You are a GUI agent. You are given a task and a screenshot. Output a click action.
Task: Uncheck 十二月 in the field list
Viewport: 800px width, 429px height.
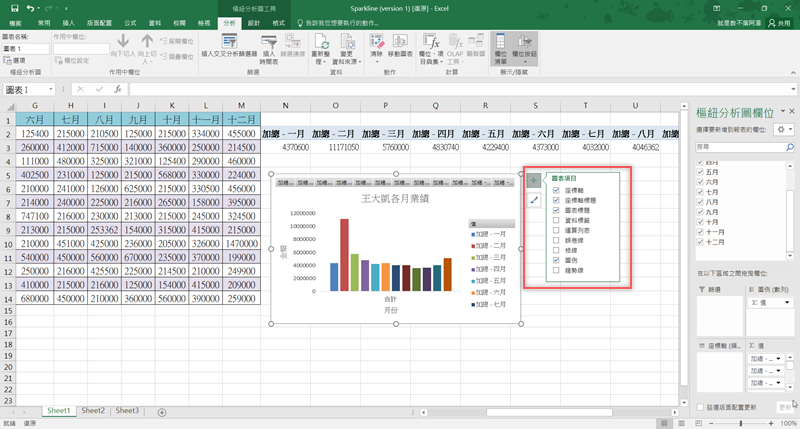point(699,242)
